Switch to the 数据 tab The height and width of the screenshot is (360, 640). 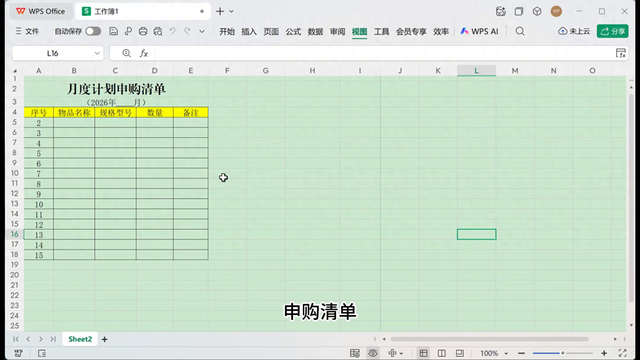click(315, 31)
